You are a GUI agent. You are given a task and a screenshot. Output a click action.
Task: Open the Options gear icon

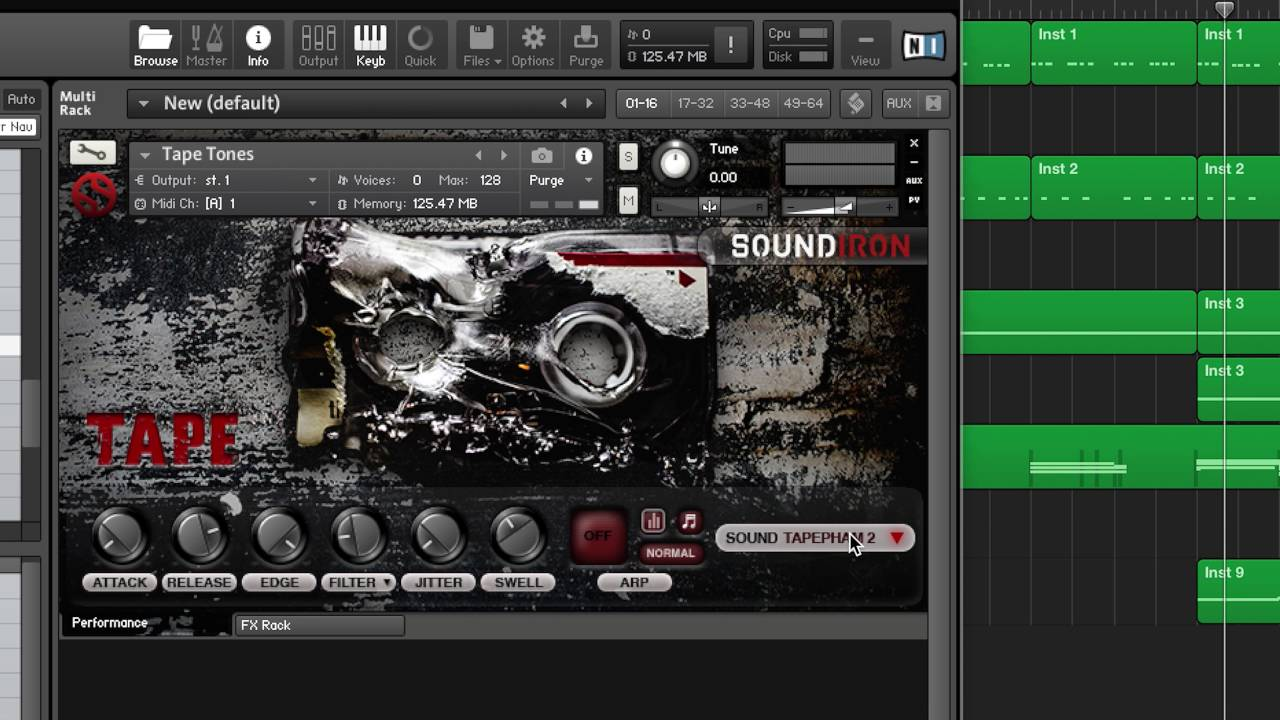coord(533,46)
